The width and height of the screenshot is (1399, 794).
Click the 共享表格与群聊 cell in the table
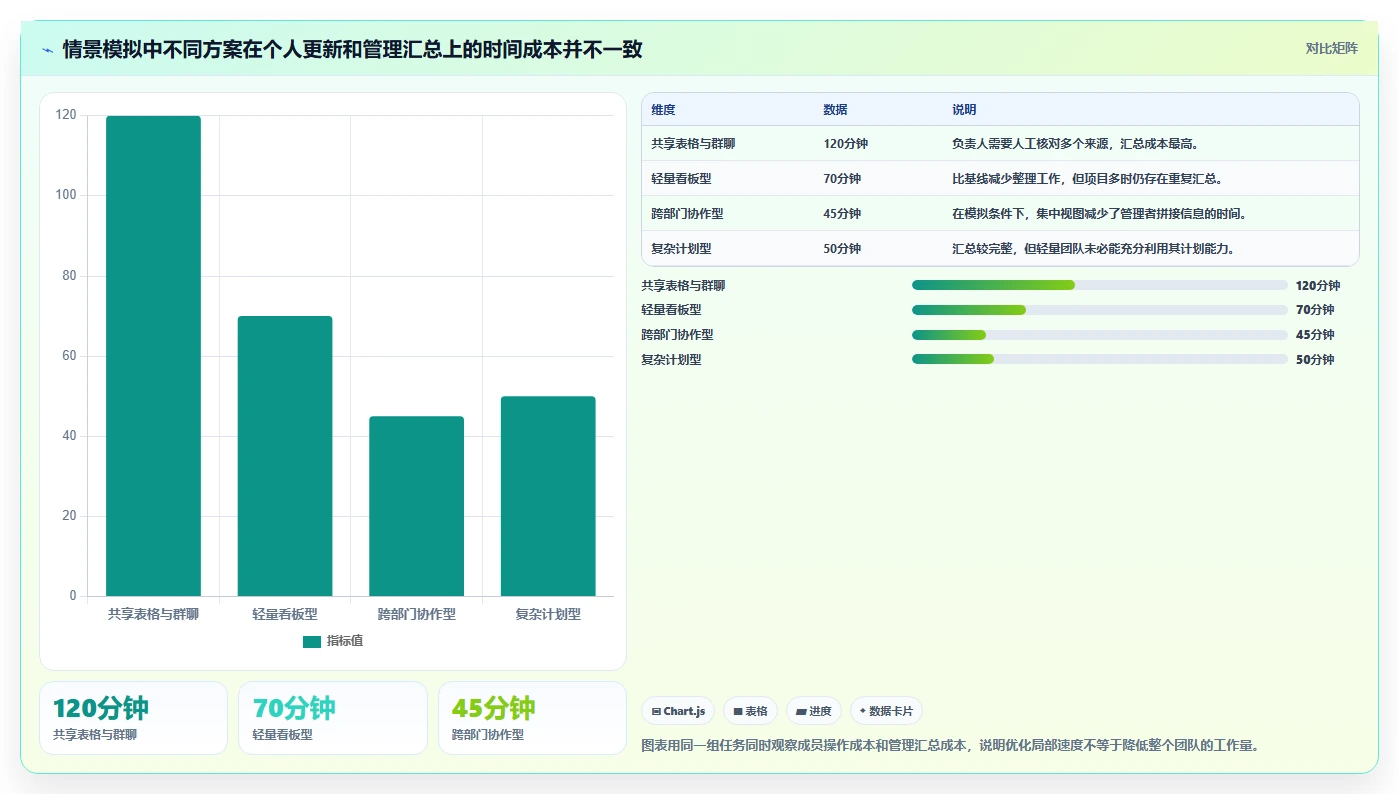[693, 144]
